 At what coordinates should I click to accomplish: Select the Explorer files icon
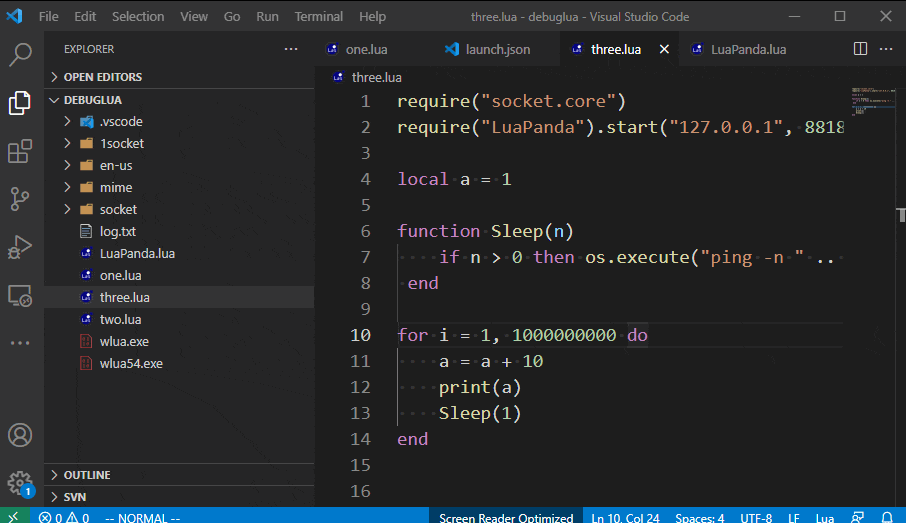point(20,103)
